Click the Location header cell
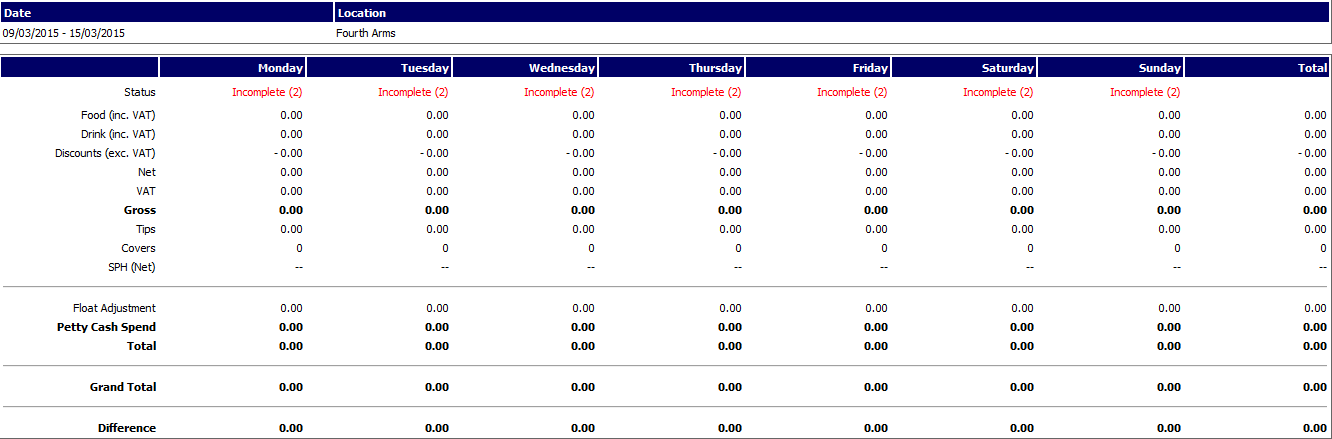The height and width of the screenshot is (439, 1332). pos(362,13)
